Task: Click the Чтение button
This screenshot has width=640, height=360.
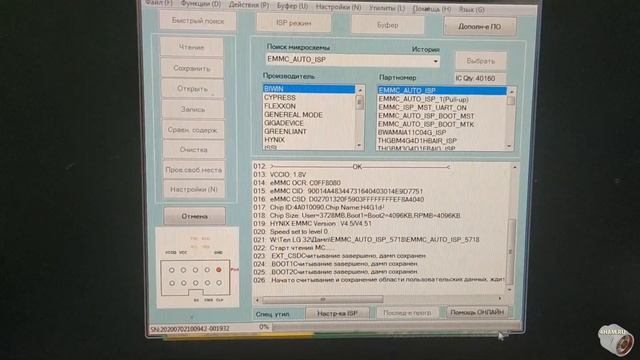Action: coord(191,47)
